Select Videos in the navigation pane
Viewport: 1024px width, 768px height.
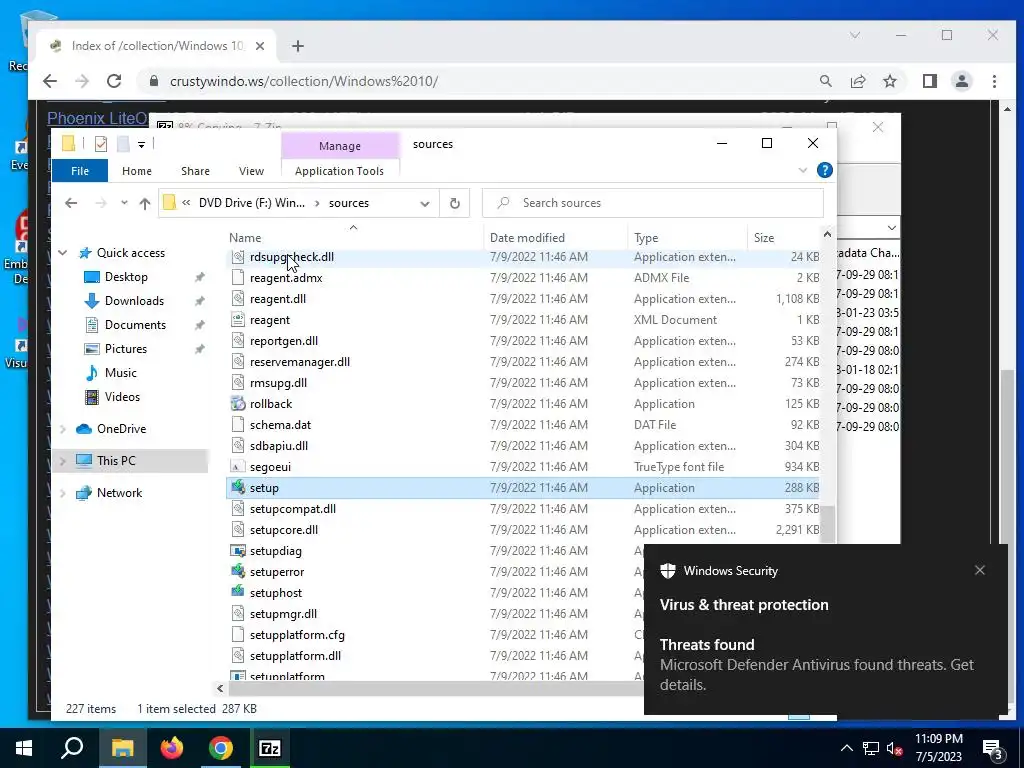[122, 397]
